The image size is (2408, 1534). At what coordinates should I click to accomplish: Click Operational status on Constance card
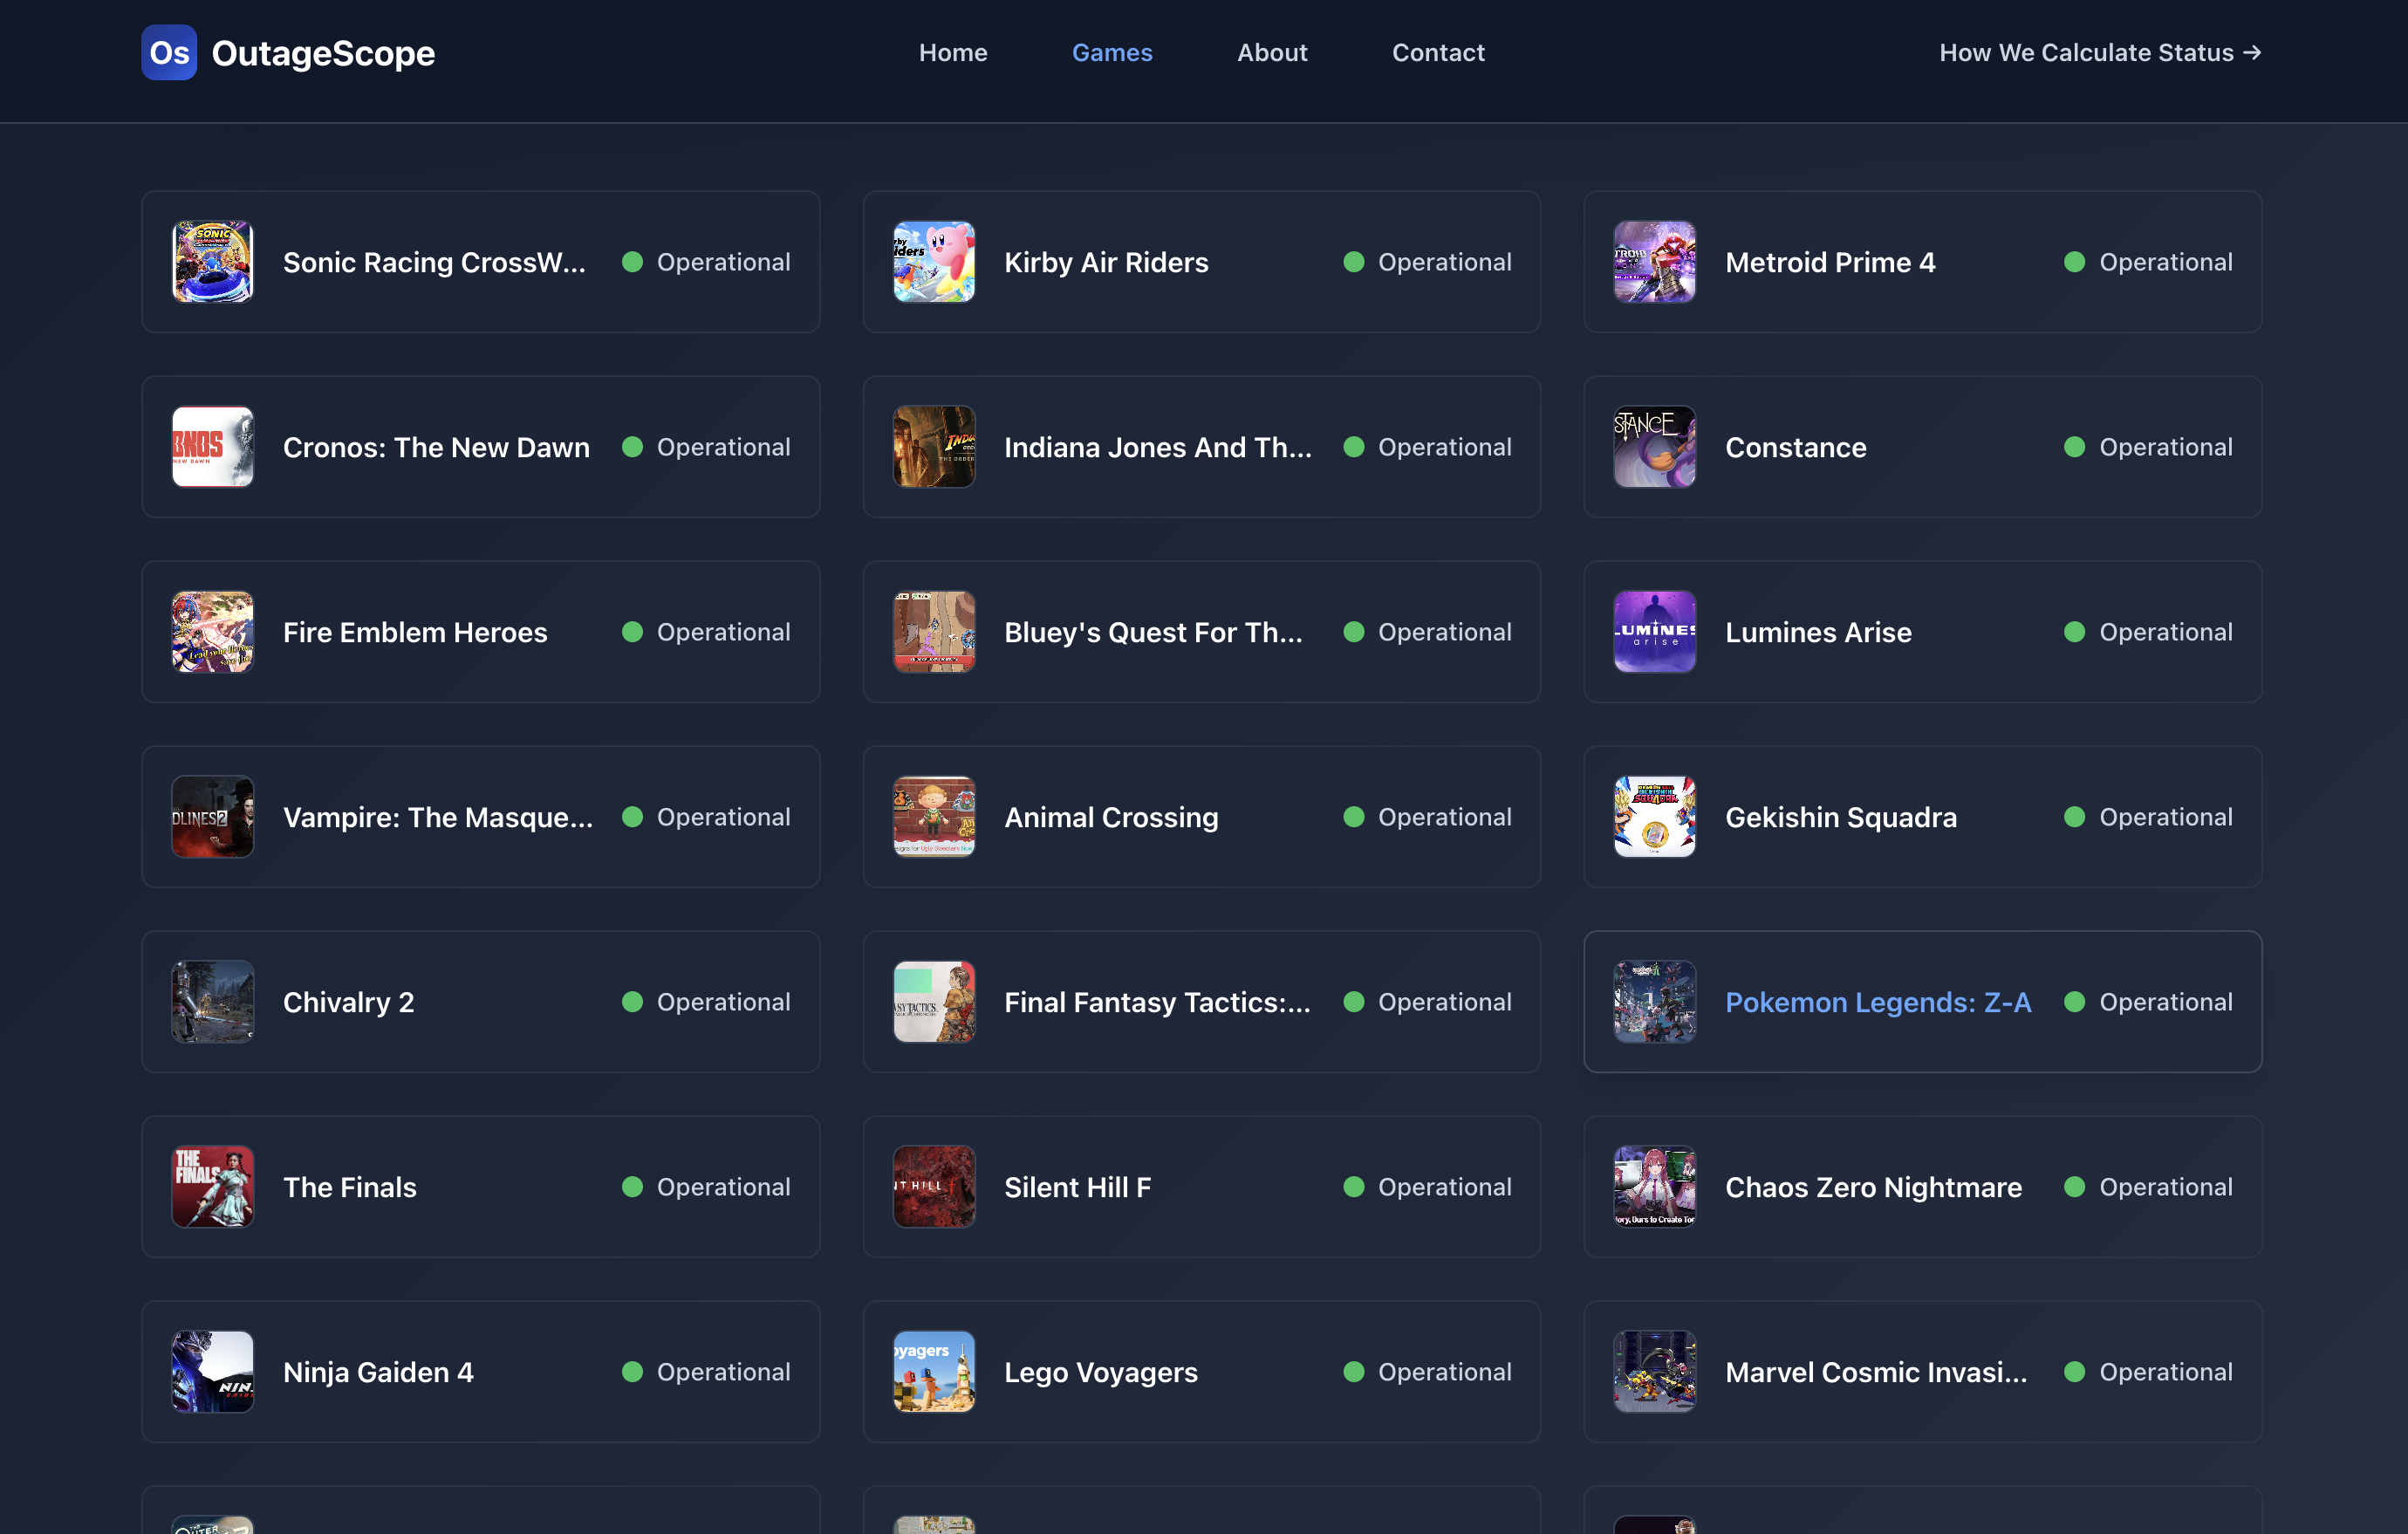click(2165, 447)
